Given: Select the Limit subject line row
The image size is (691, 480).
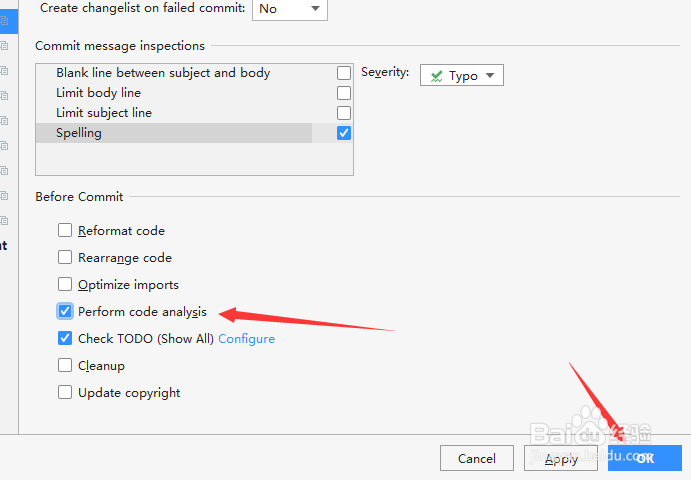Looking at the screenshot, I should pos(194,113).
